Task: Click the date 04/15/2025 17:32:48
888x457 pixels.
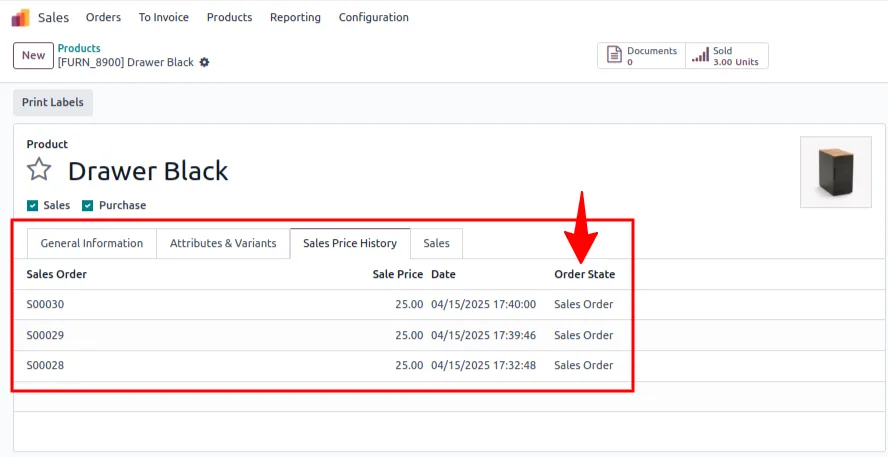Action: [484, 366]
